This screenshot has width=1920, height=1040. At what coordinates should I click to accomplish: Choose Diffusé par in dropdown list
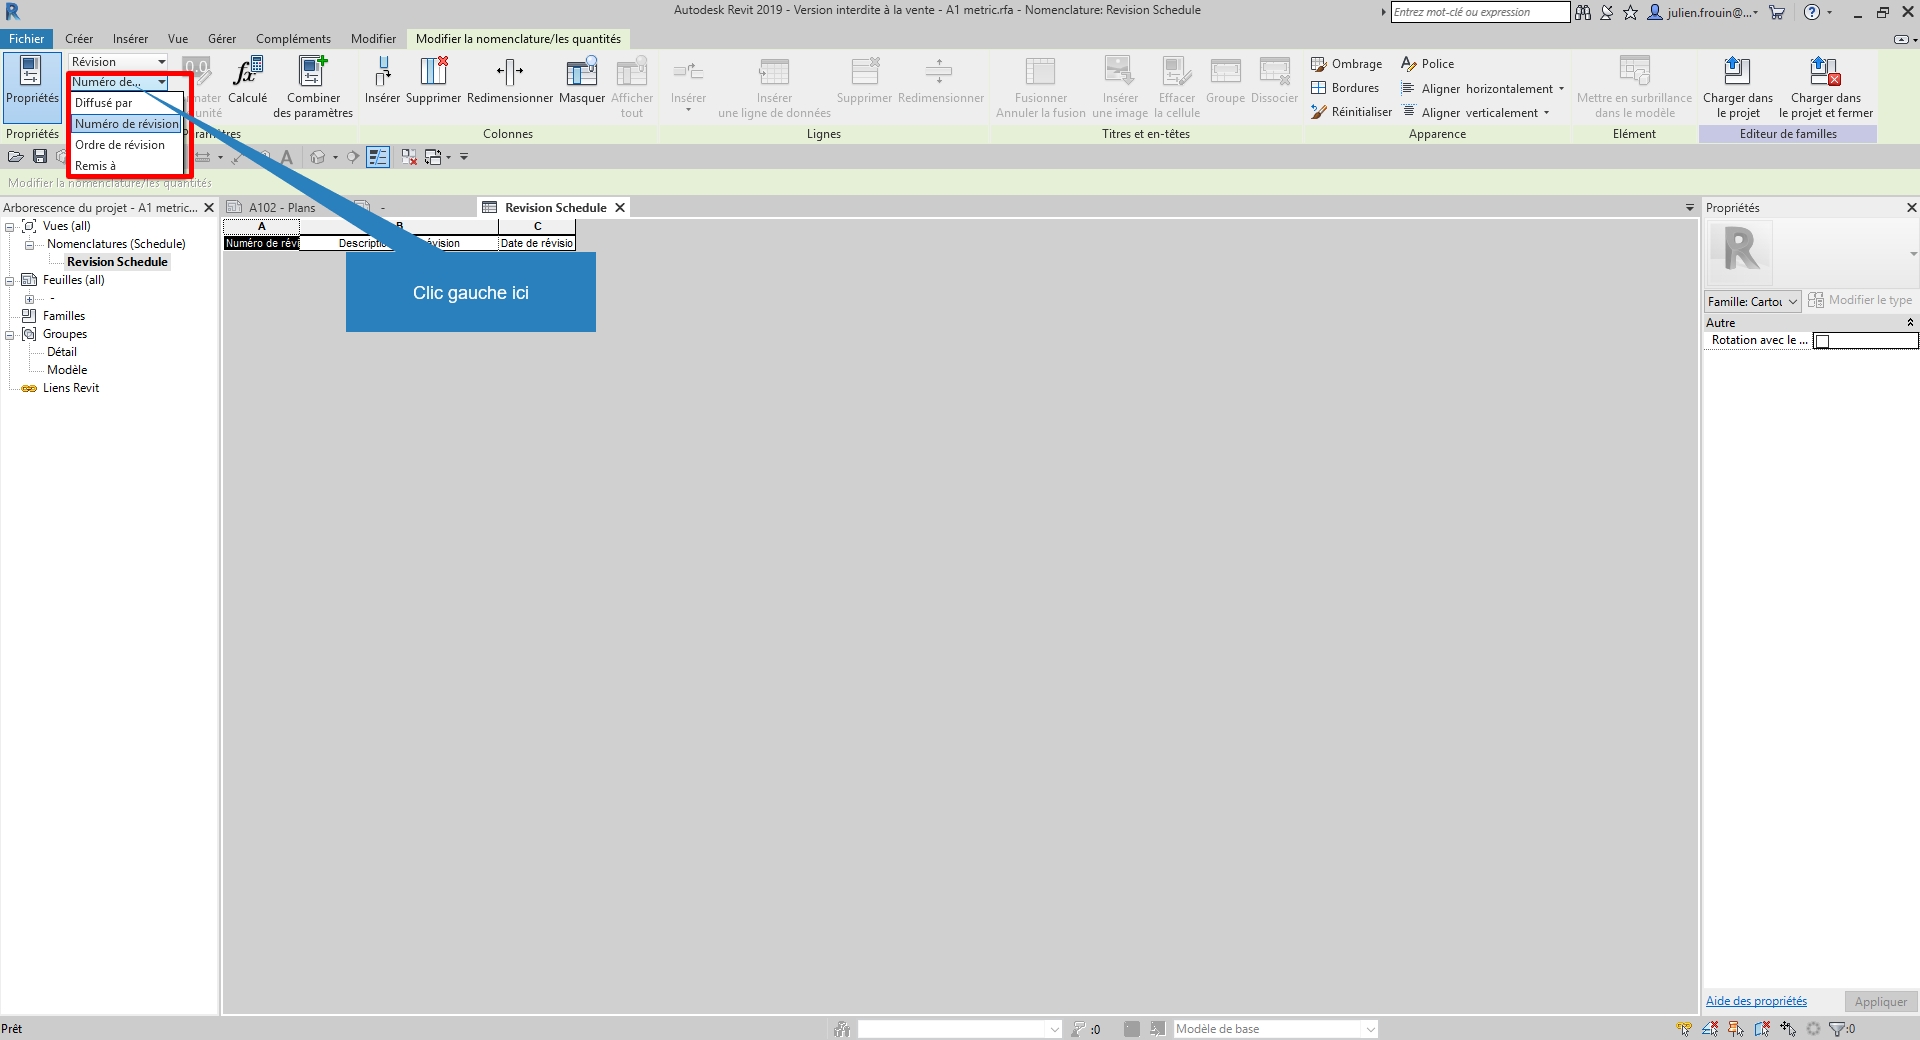pos(104,103)
